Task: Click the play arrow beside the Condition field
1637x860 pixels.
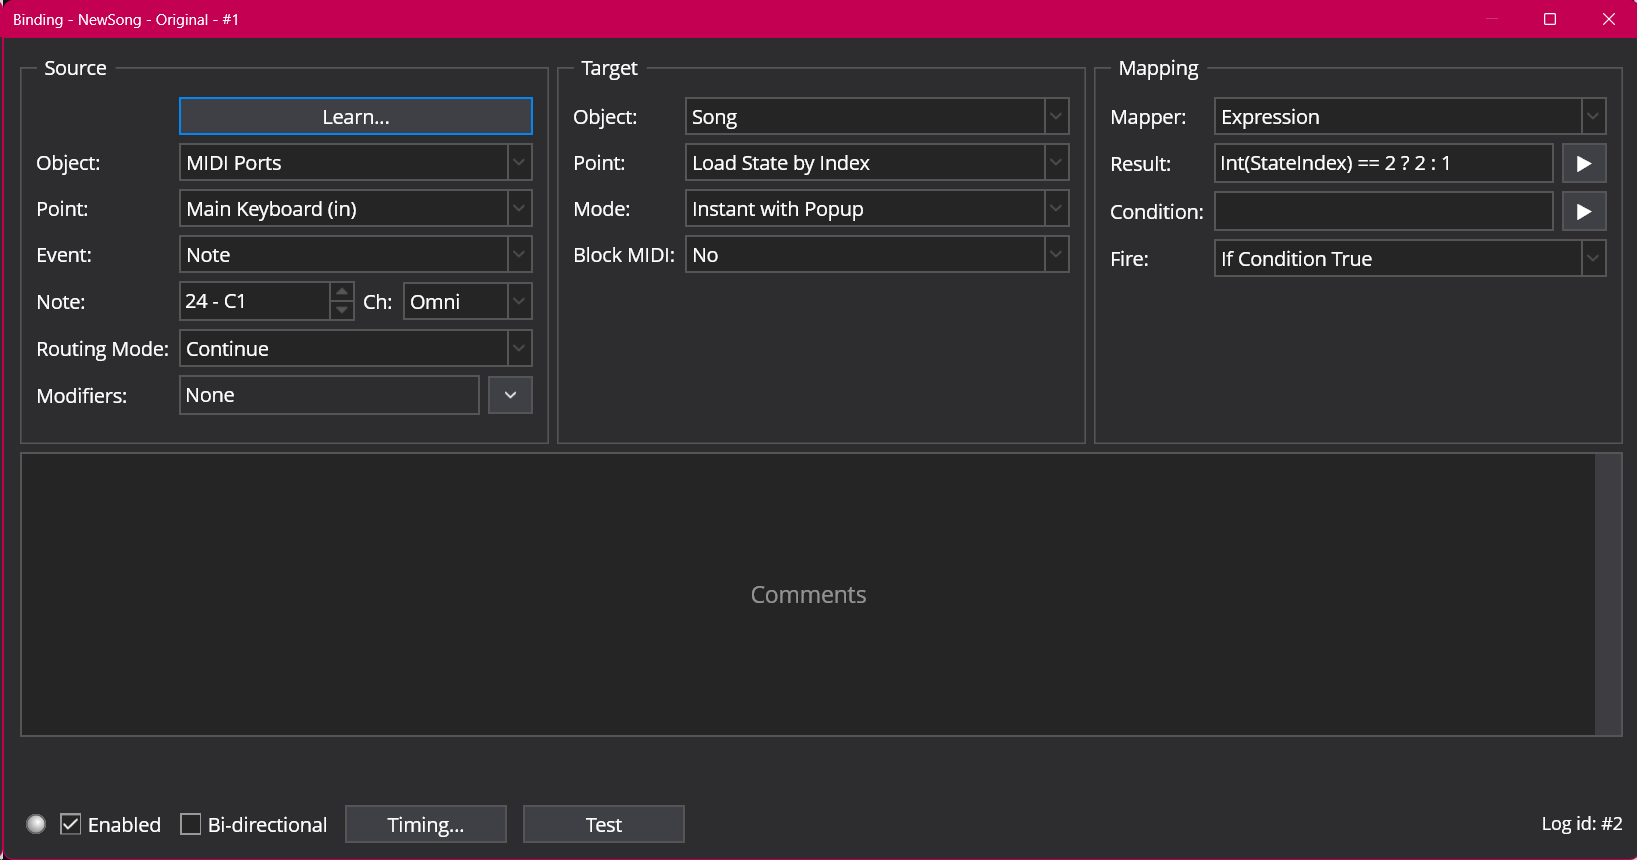Action: tap(1583, 212)
